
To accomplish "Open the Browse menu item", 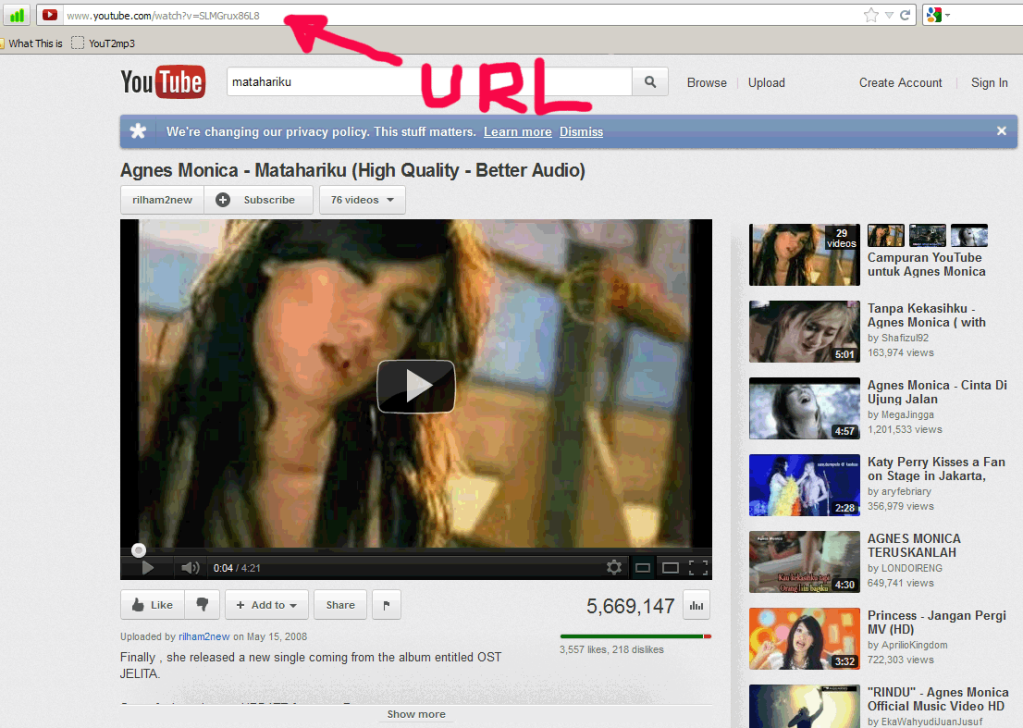I will pos(706,83).
